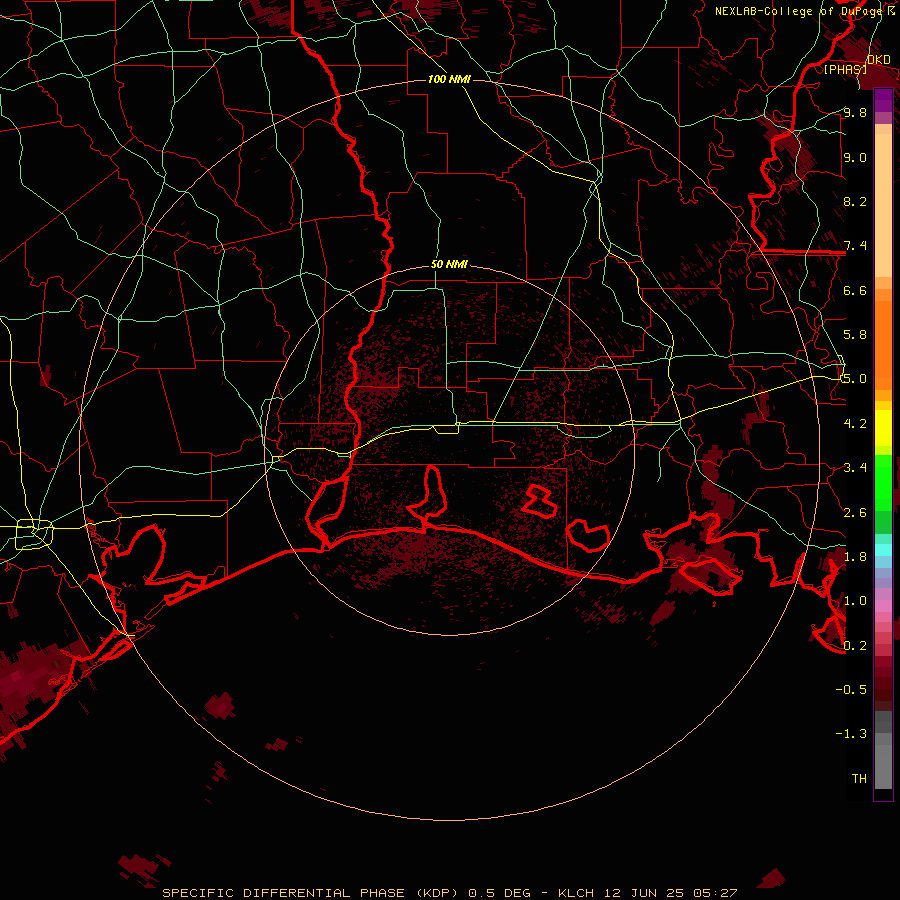900x900 pixels.
Task: Click the 8.2 value on color scale
Action: click(x=855, y=201)
